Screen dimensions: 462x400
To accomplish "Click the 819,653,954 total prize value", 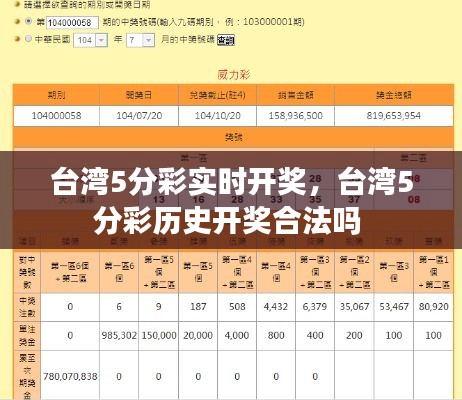I will pyautogui.click(x=394, y=116).
